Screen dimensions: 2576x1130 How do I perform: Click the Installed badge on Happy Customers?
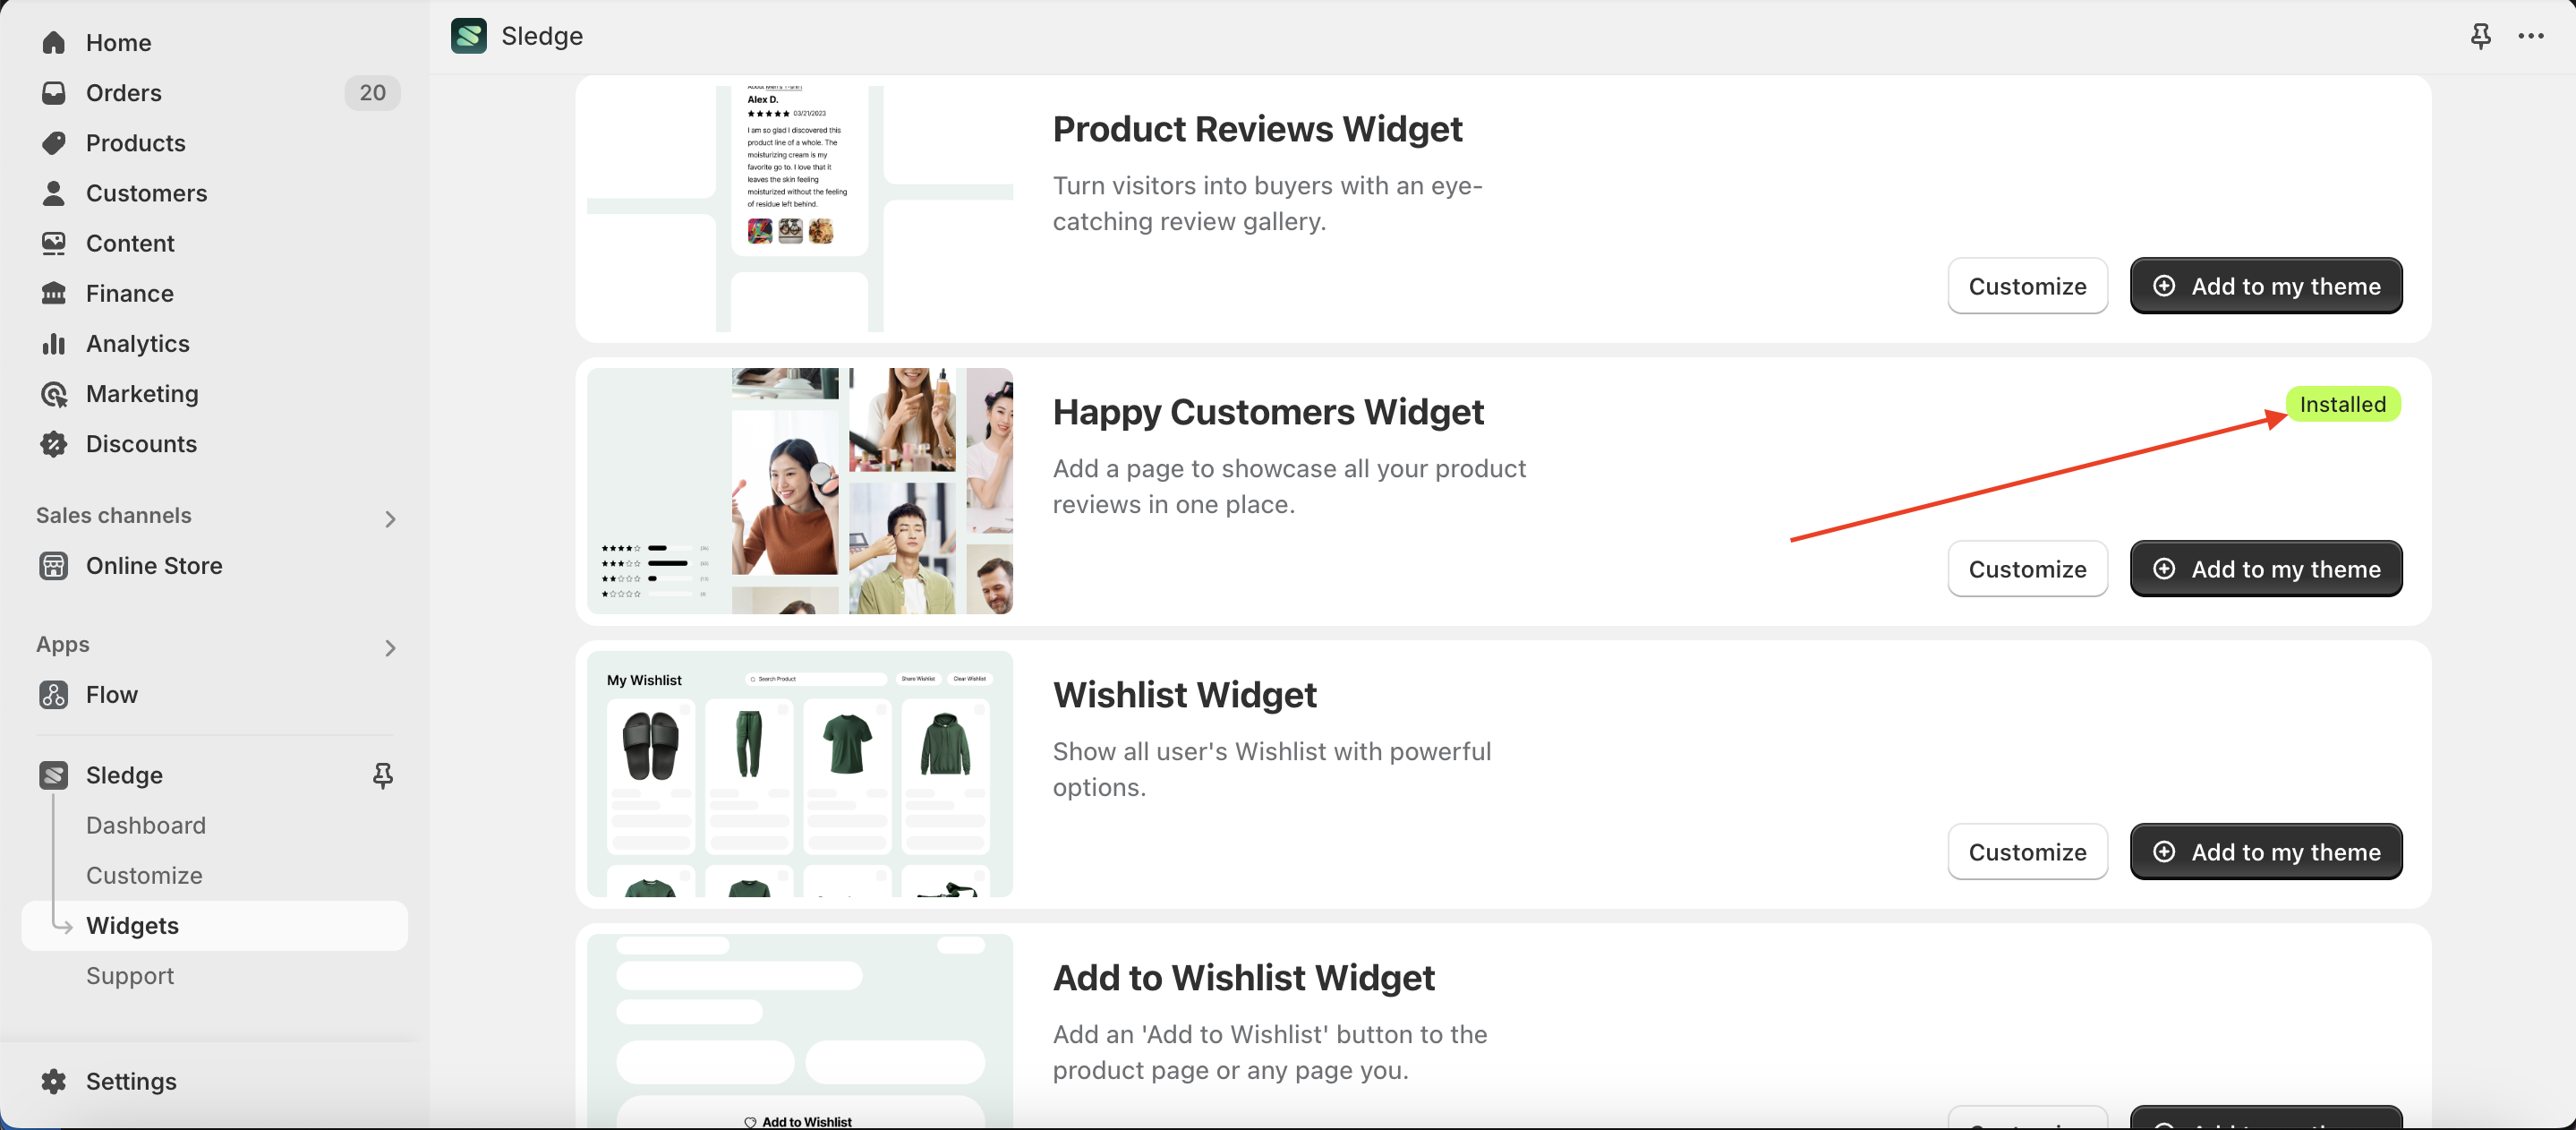tap(2342, 404)
